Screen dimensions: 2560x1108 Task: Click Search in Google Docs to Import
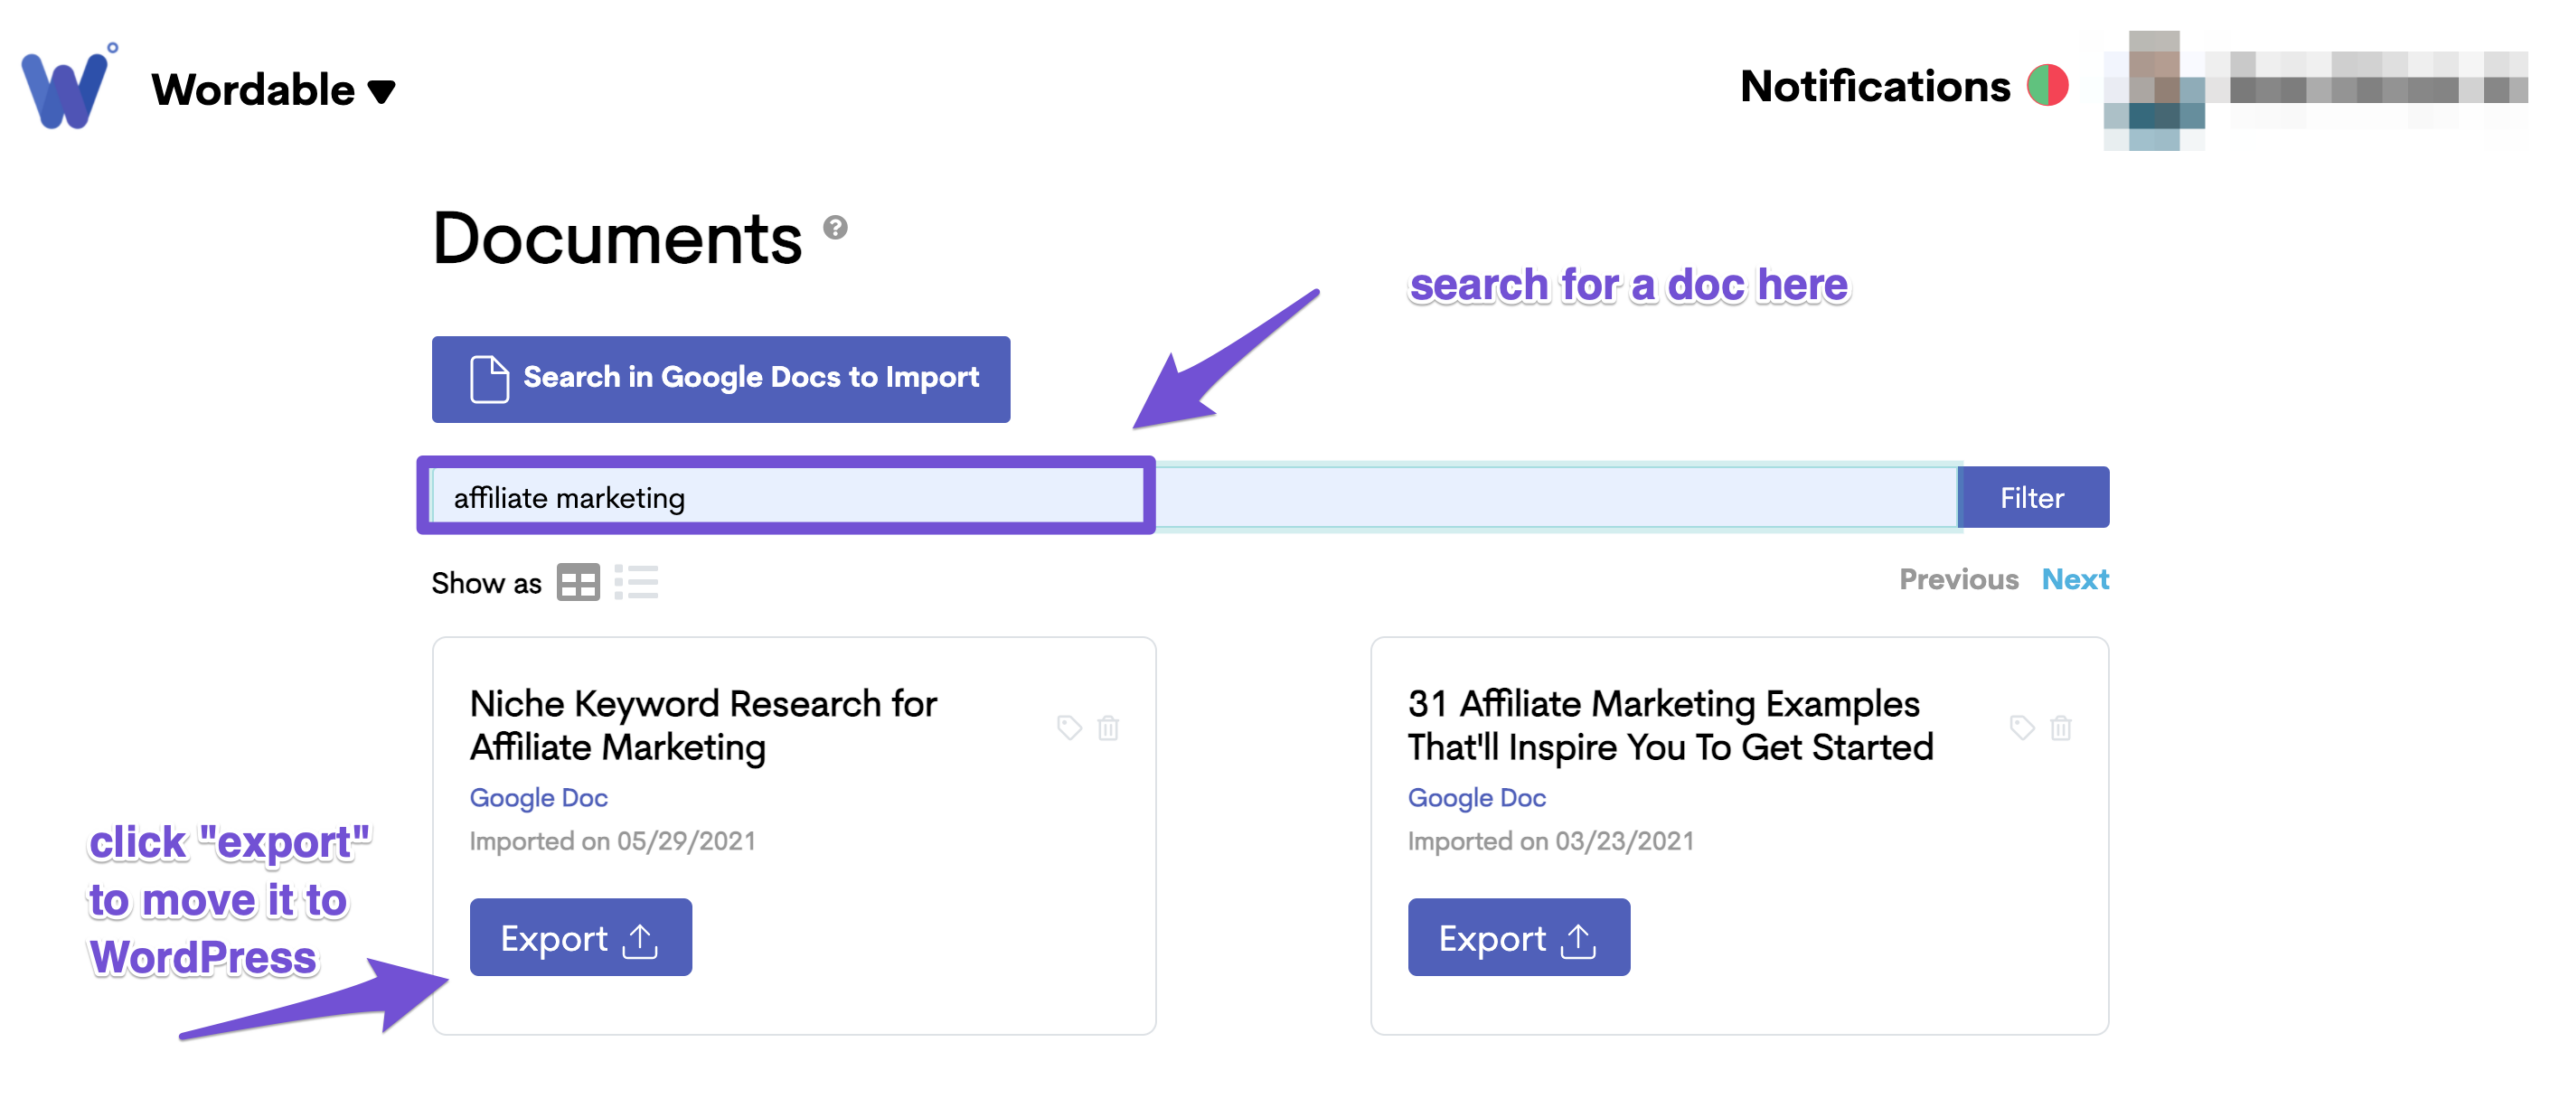pyautogui.click(x=721, y=379)
